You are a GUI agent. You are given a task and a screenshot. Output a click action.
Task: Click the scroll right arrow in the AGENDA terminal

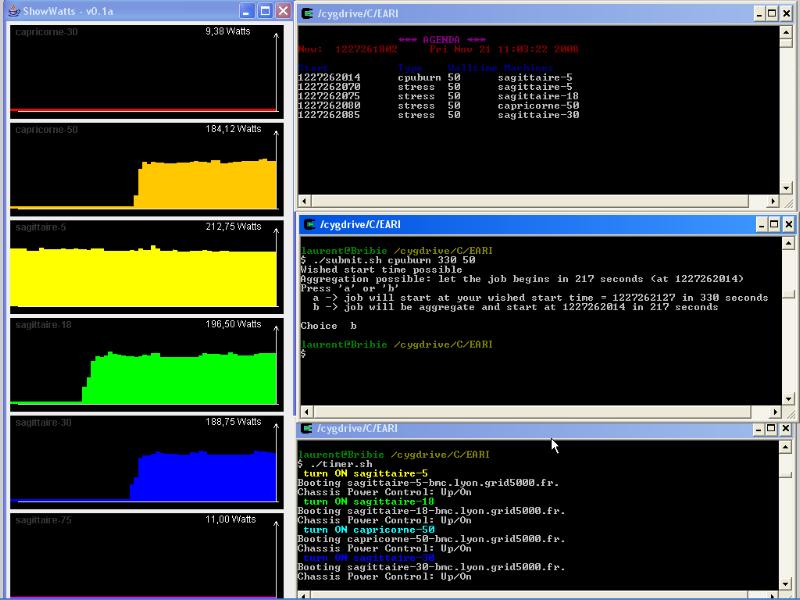click(773, 201)
